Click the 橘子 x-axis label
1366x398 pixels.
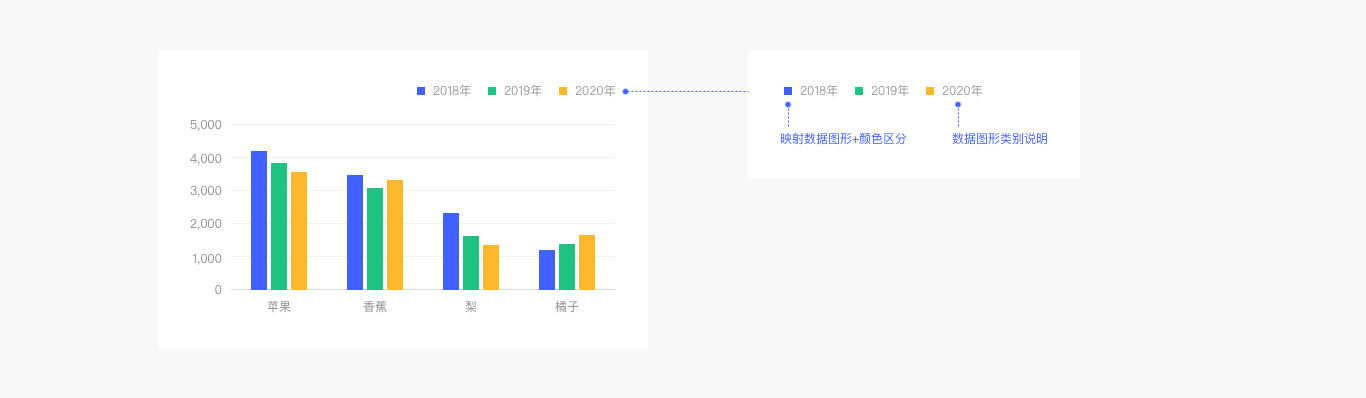567,307
